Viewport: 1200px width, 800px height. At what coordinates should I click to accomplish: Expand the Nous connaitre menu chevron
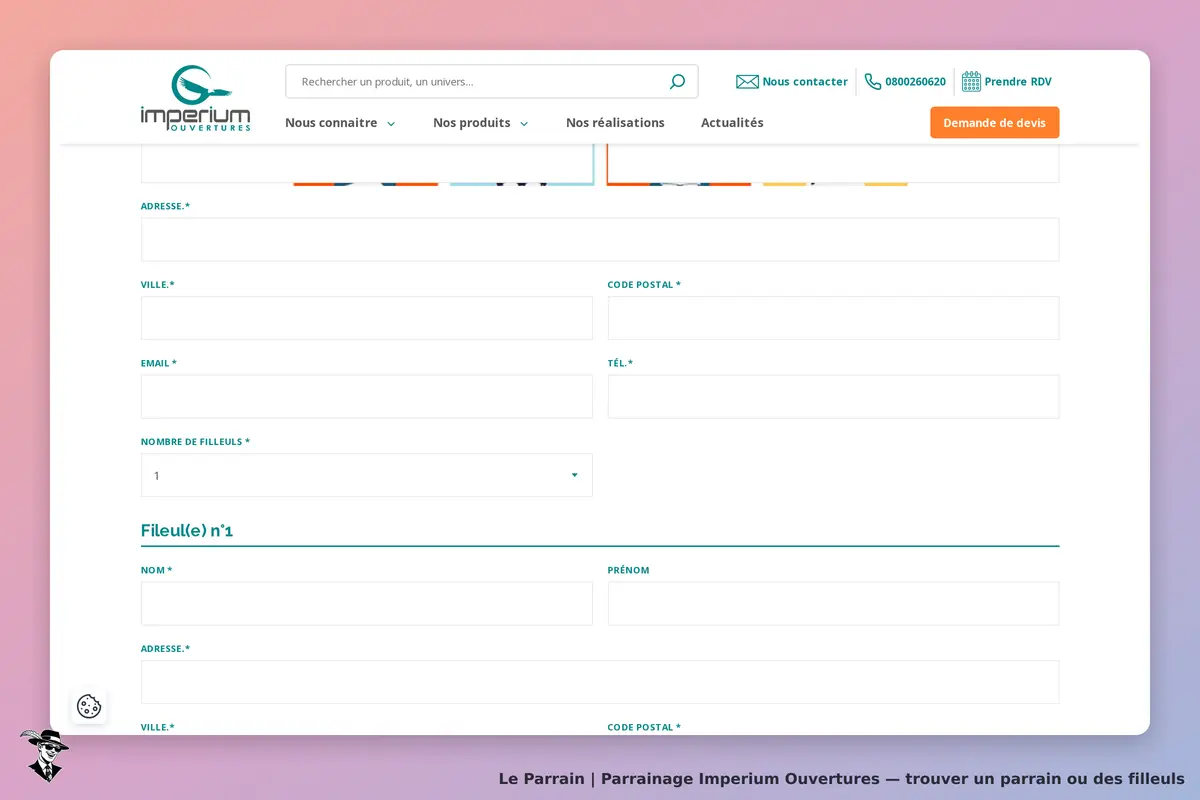pos(391,124)
